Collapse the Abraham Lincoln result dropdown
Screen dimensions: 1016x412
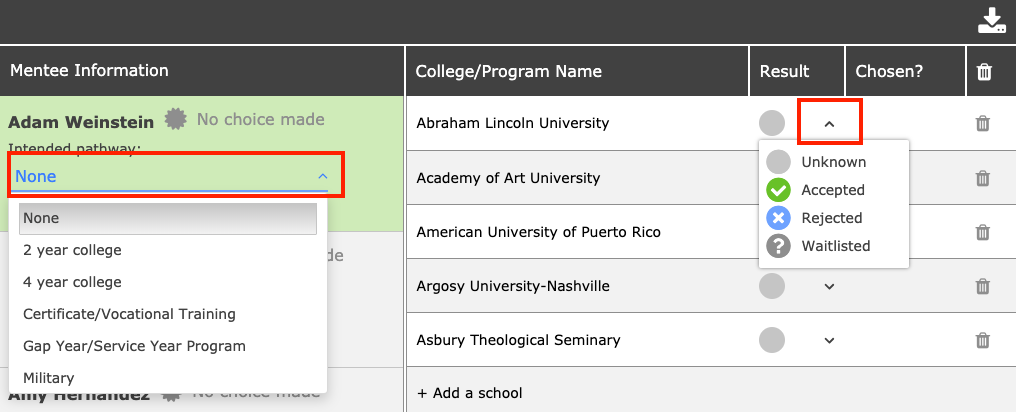click(829, 124)
